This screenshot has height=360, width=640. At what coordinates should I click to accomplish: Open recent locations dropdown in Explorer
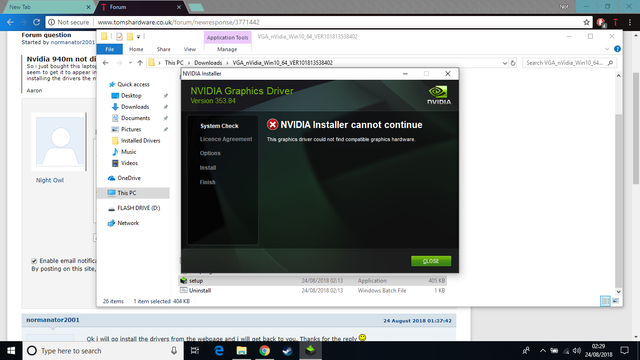tap(130, 63)
